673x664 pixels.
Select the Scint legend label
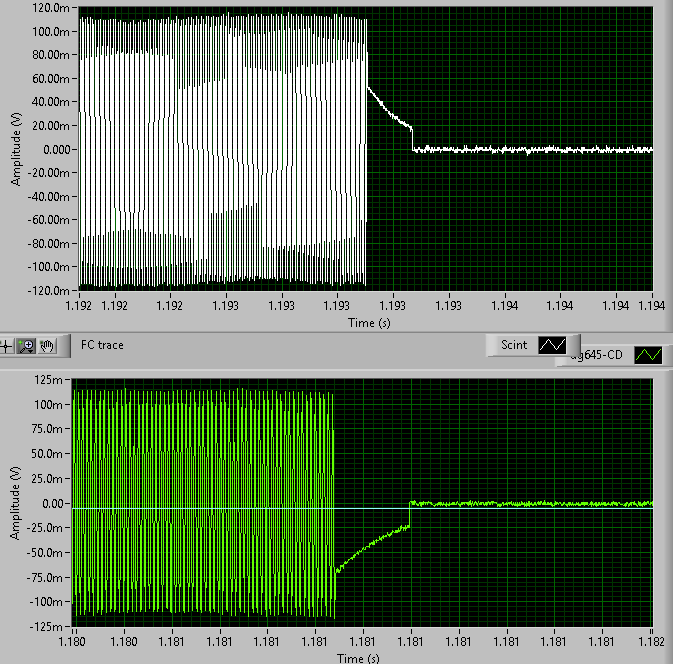point(514,345)
